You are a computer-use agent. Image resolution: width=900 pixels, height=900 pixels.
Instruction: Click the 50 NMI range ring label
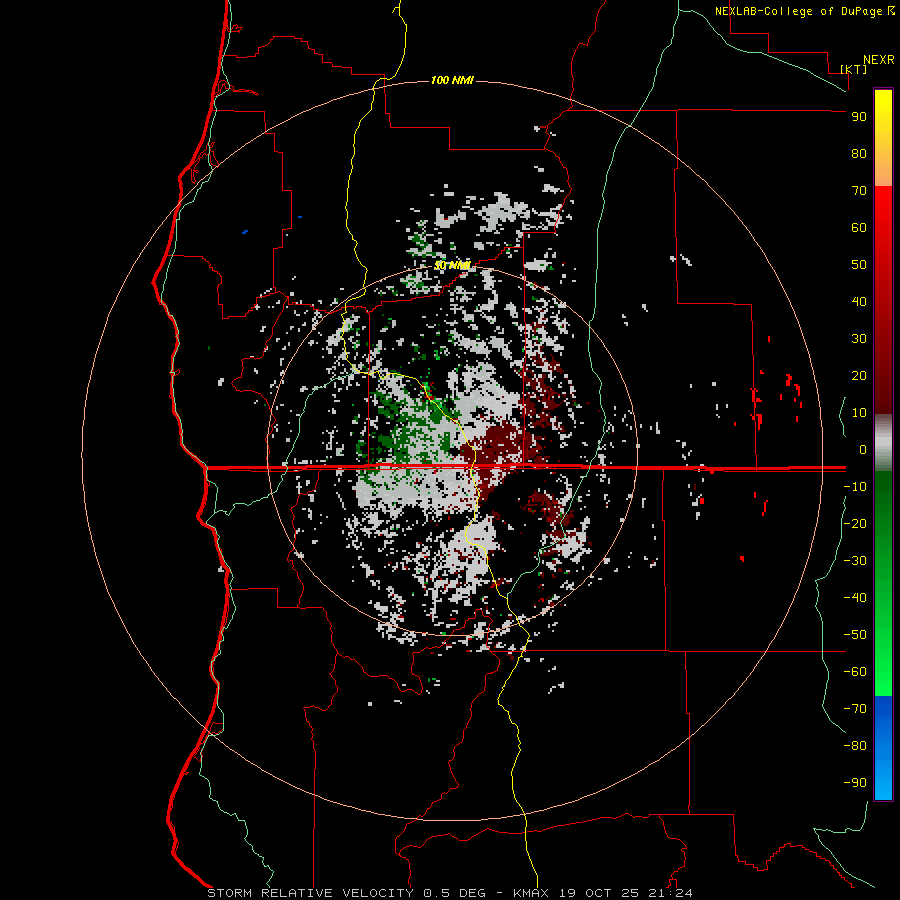pos(452,265)
